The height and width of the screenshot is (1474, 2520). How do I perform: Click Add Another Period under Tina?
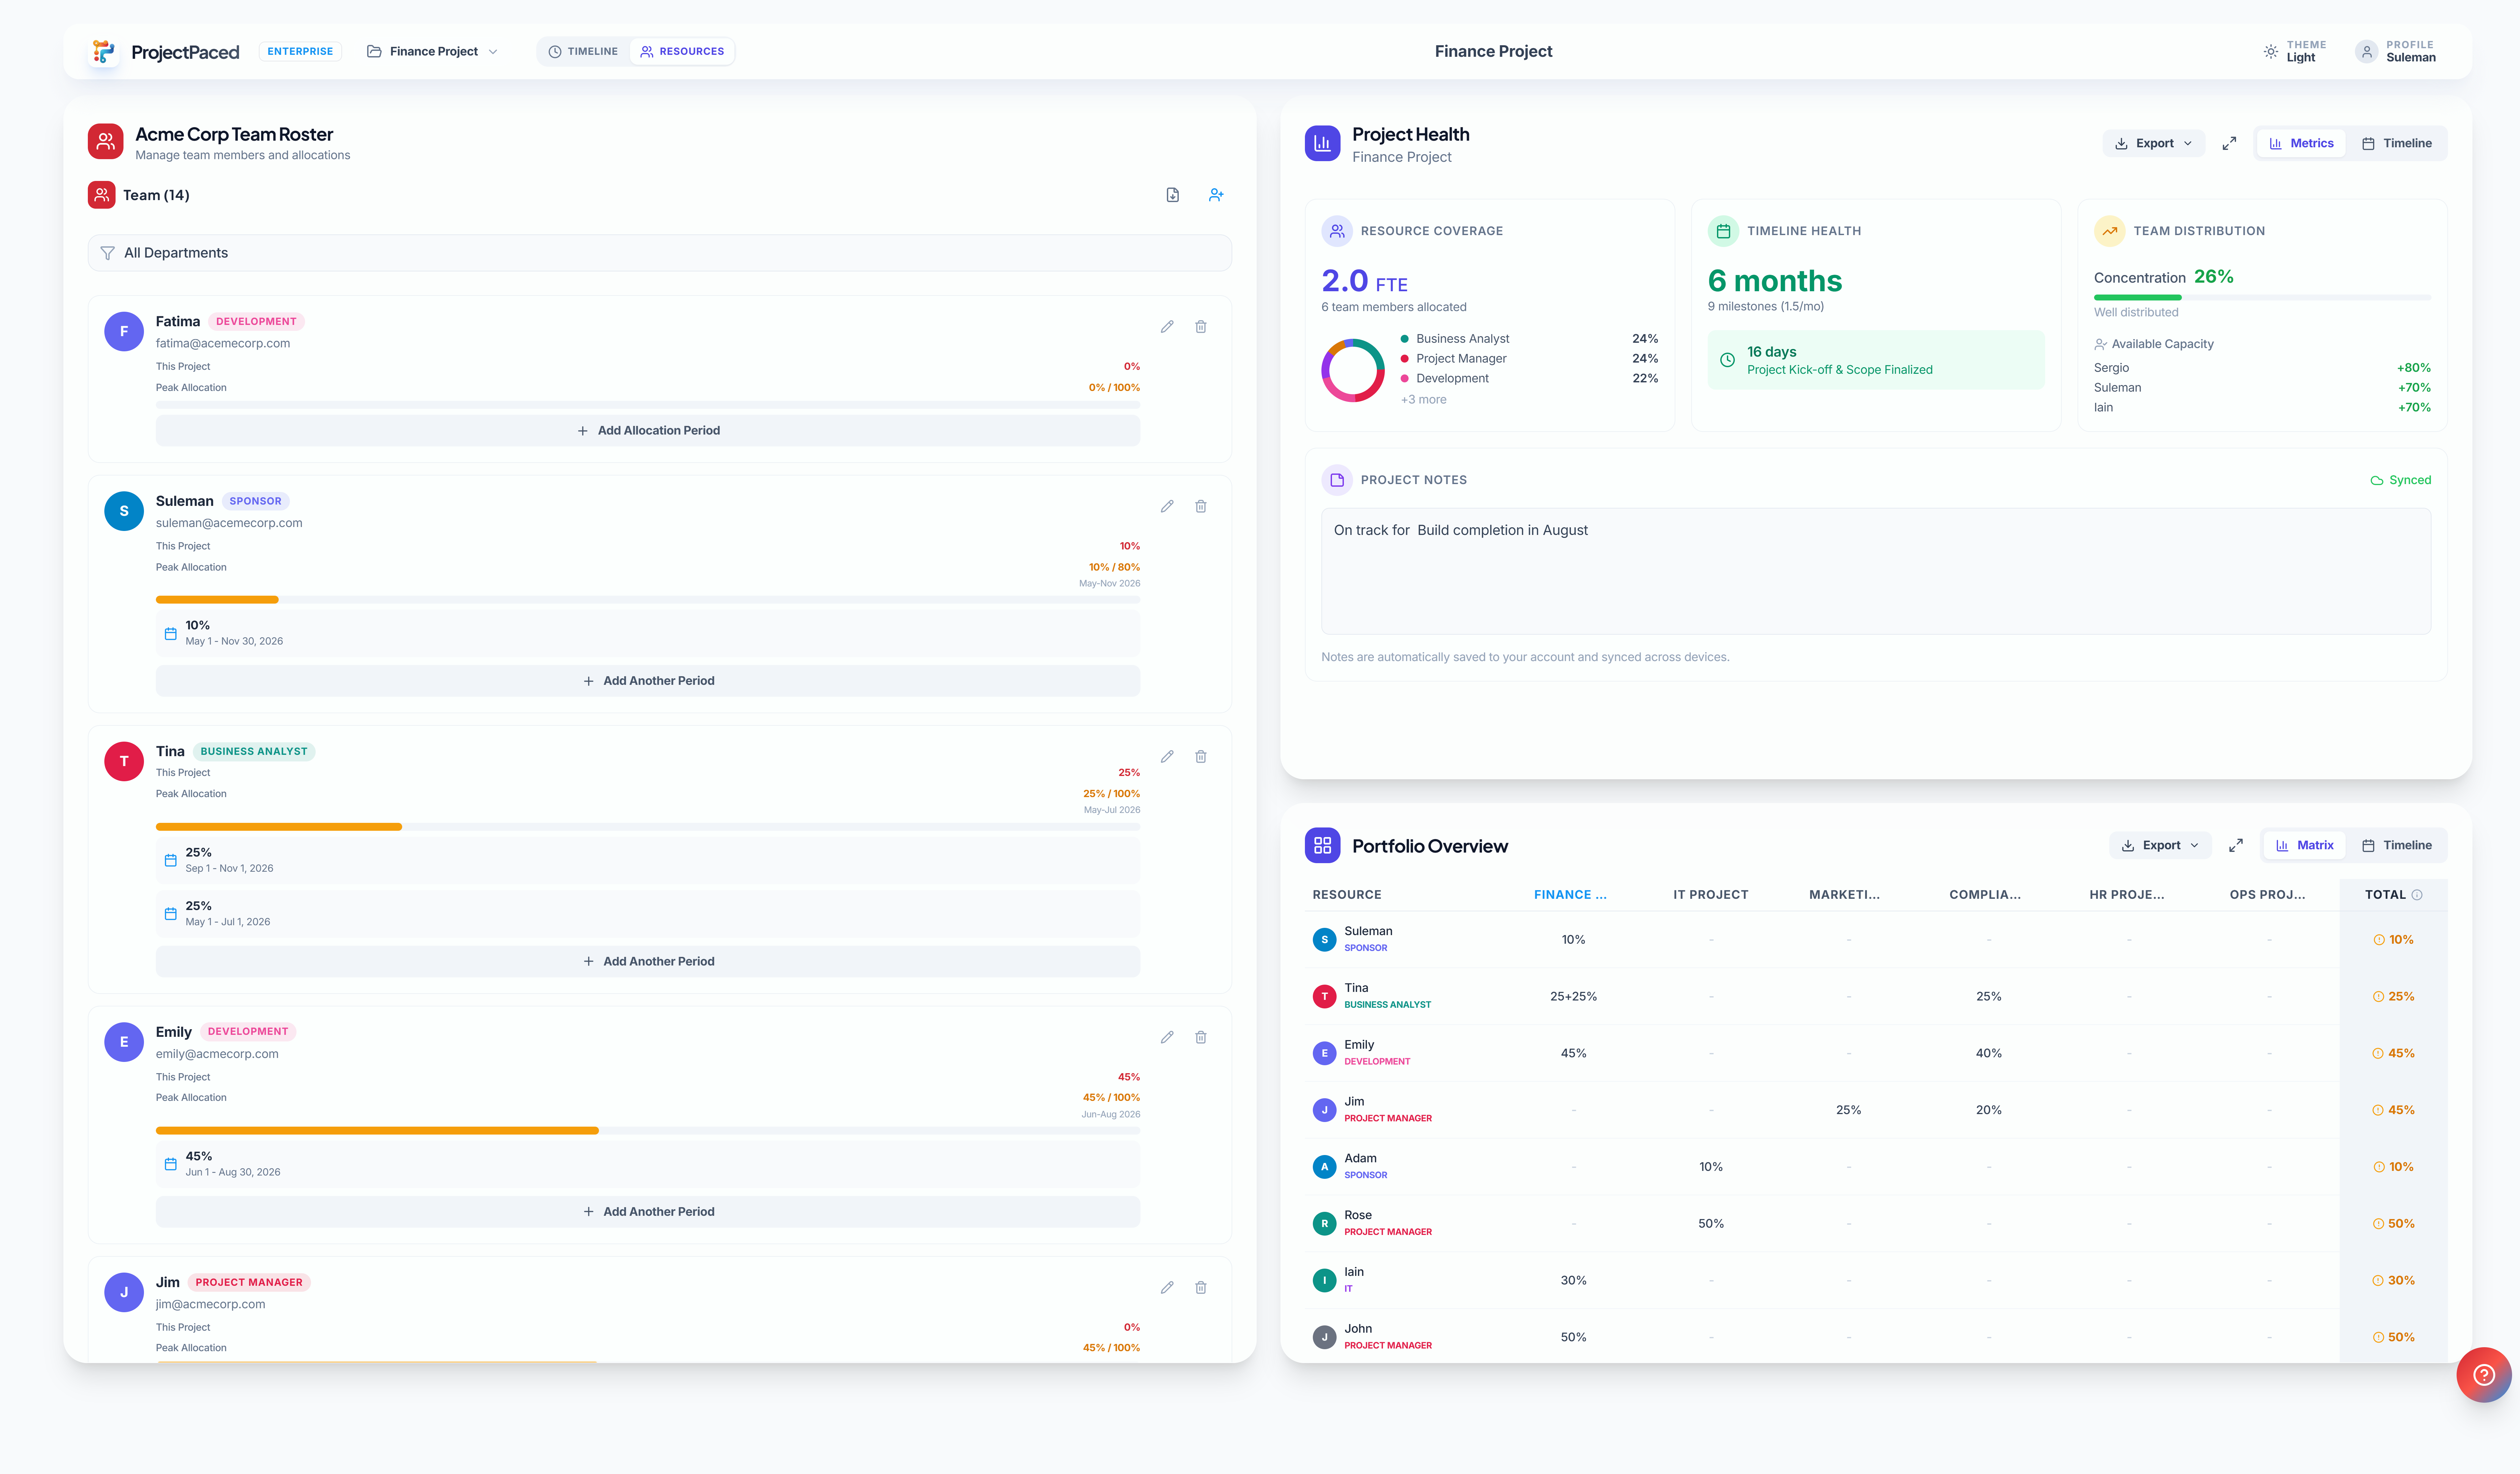click(648, 961)
